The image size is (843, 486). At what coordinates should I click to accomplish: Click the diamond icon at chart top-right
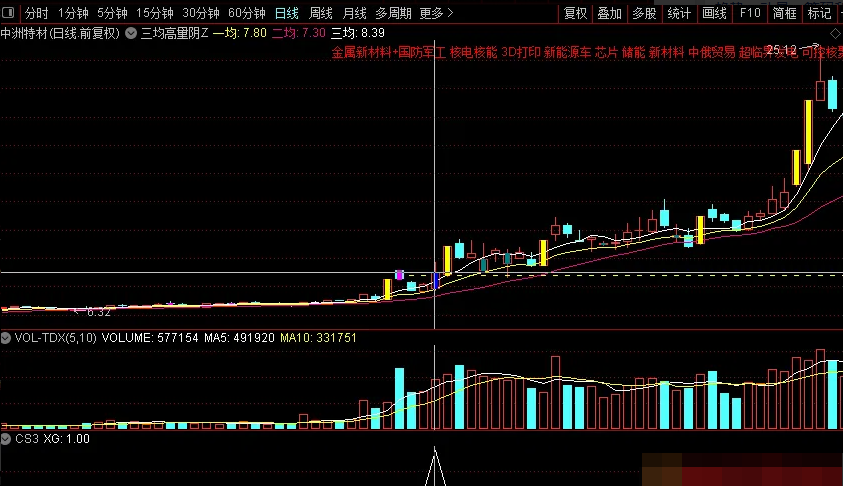pos(835,34)
